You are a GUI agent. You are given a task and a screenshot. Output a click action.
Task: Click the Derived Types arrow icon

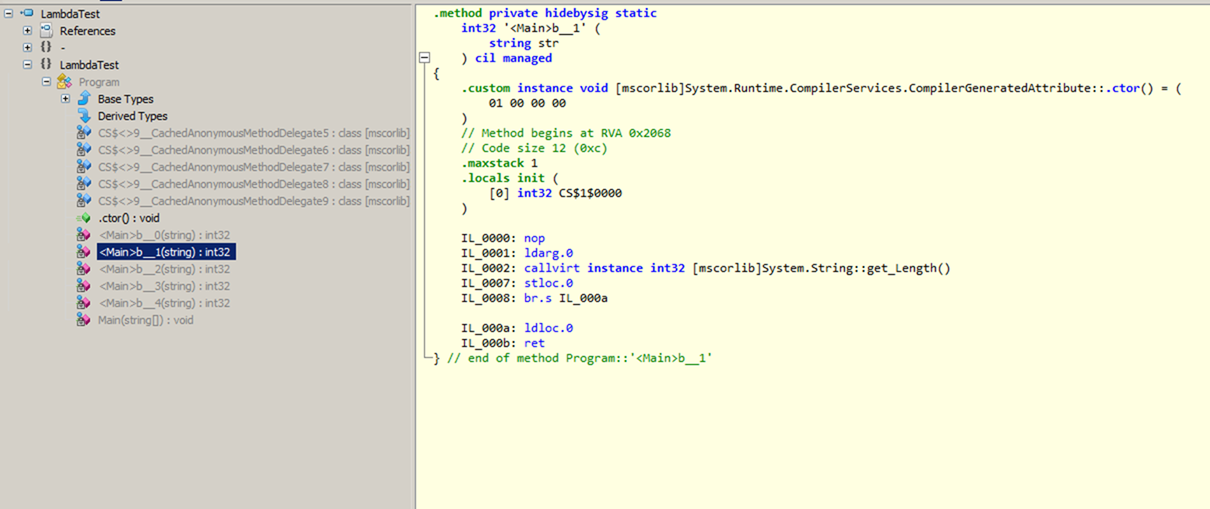point(84,116)
